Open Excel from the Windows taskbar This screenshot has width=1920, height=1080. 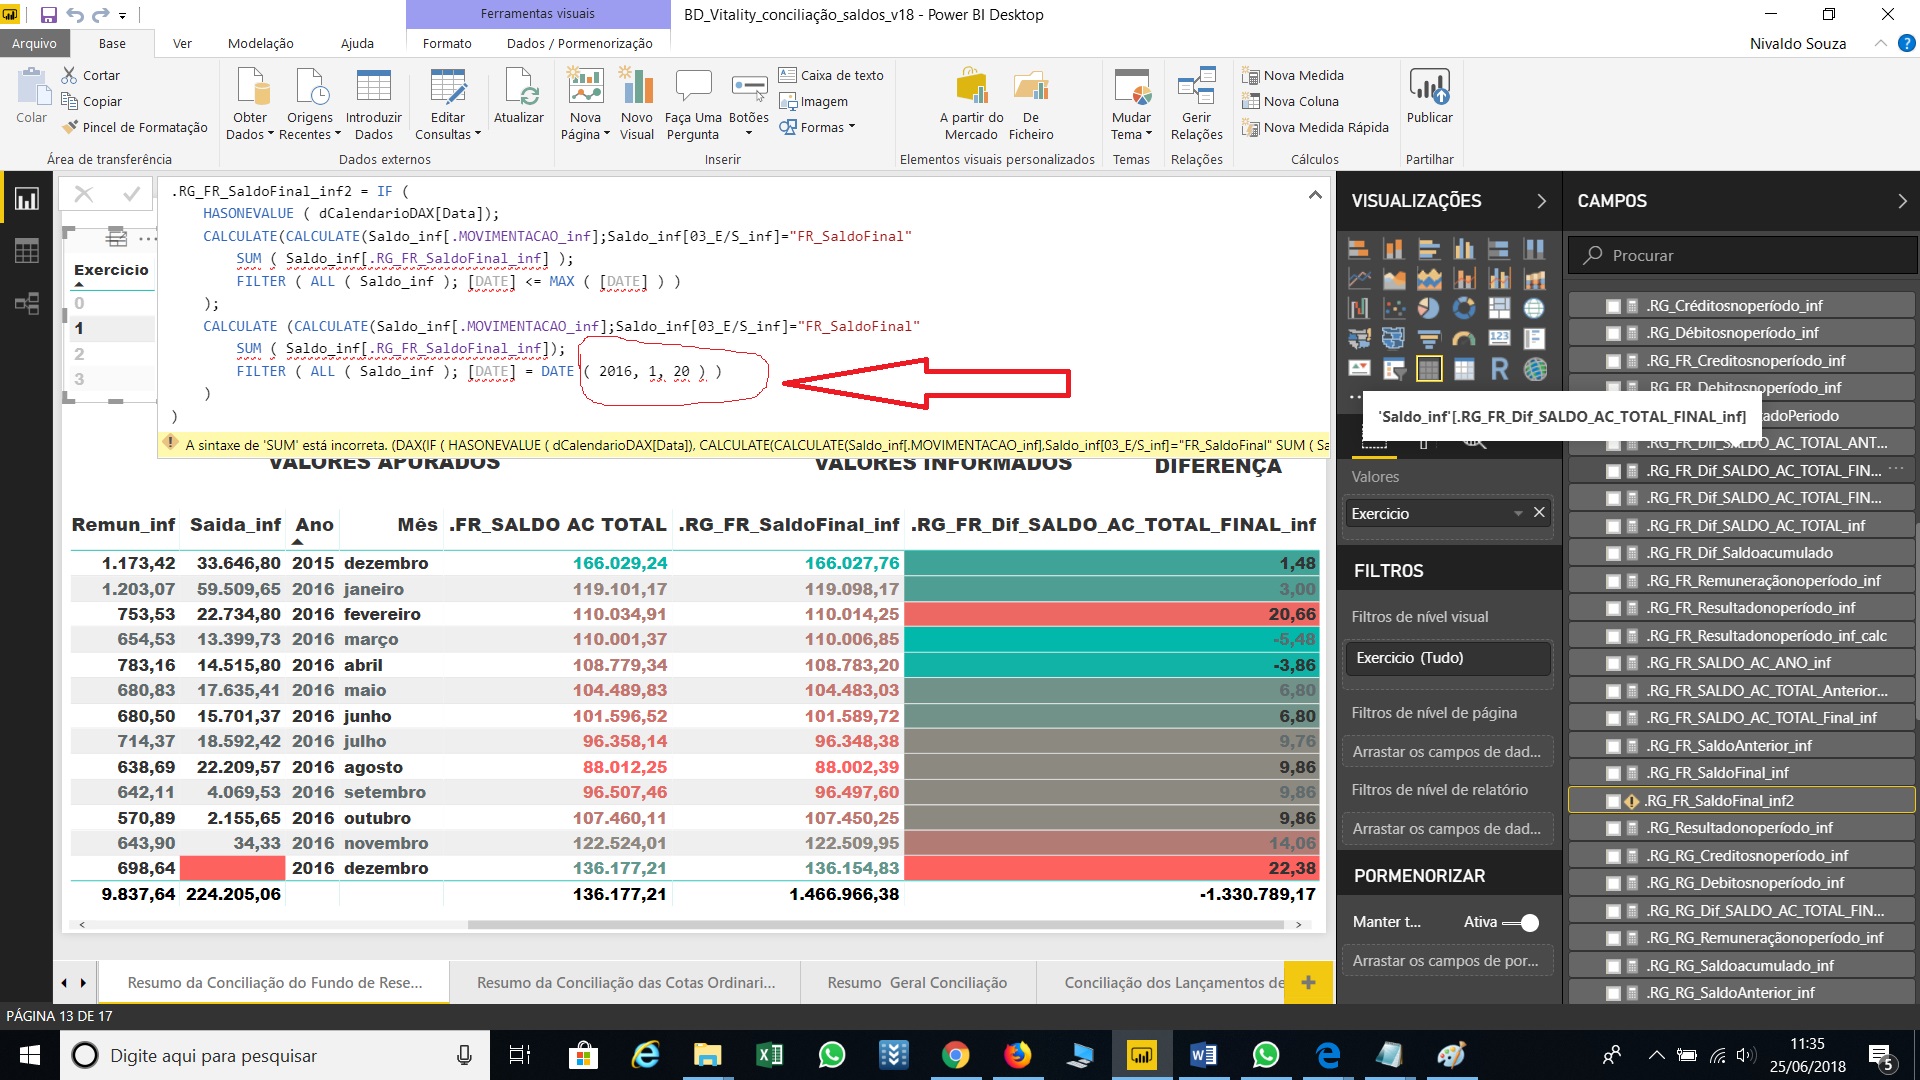[x=770, y=1055]
